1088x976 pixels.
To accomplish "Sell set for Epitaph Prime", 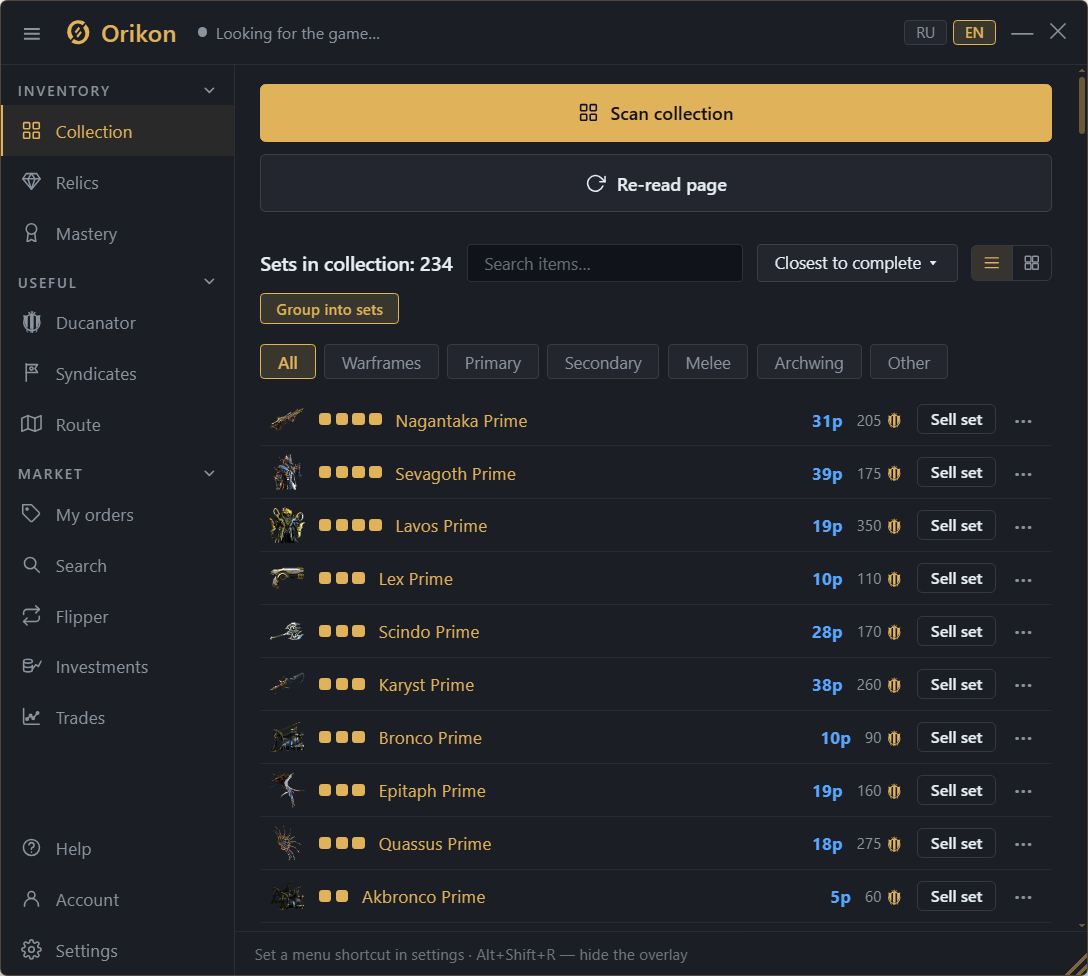I will tap(956, 790).
